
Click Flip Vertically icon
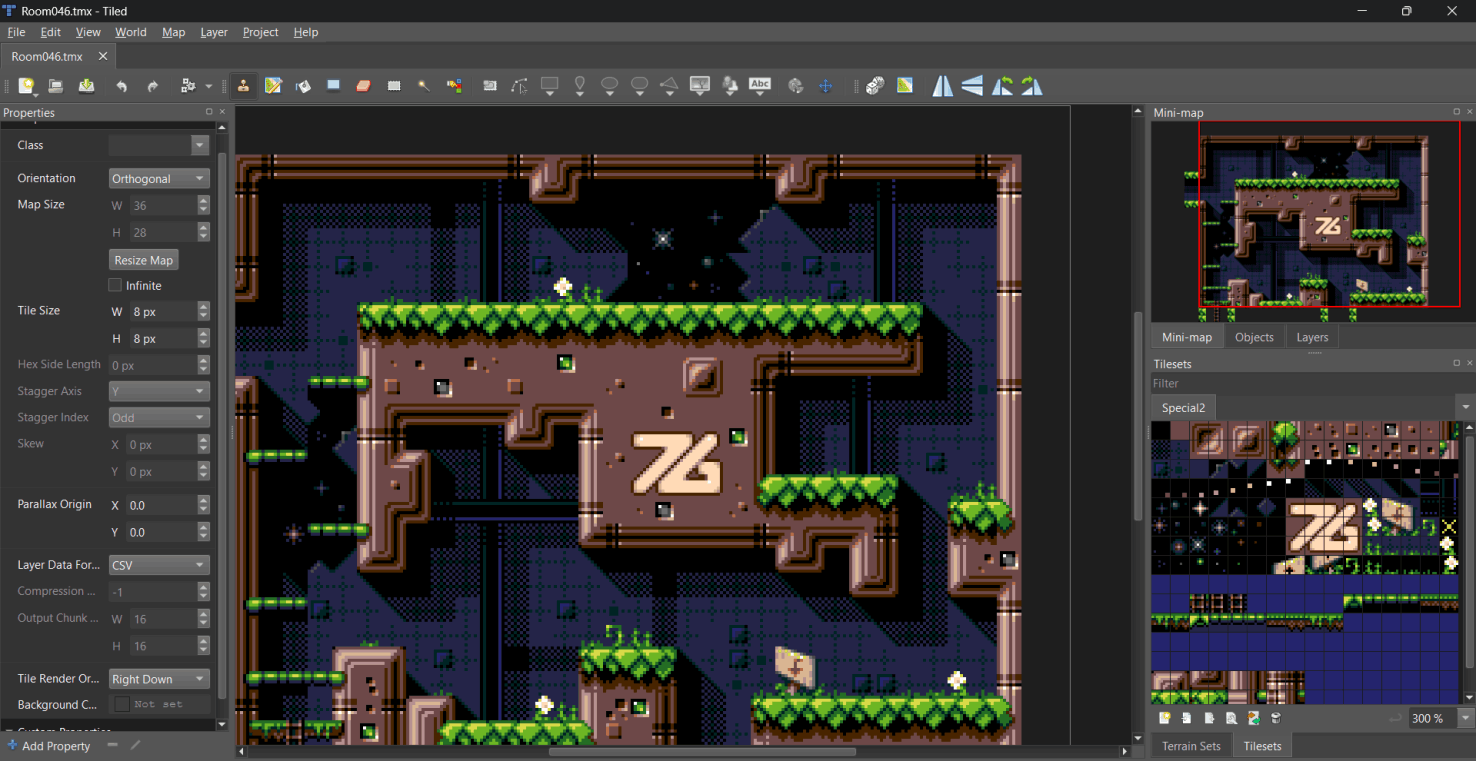[x=972, y=86]
